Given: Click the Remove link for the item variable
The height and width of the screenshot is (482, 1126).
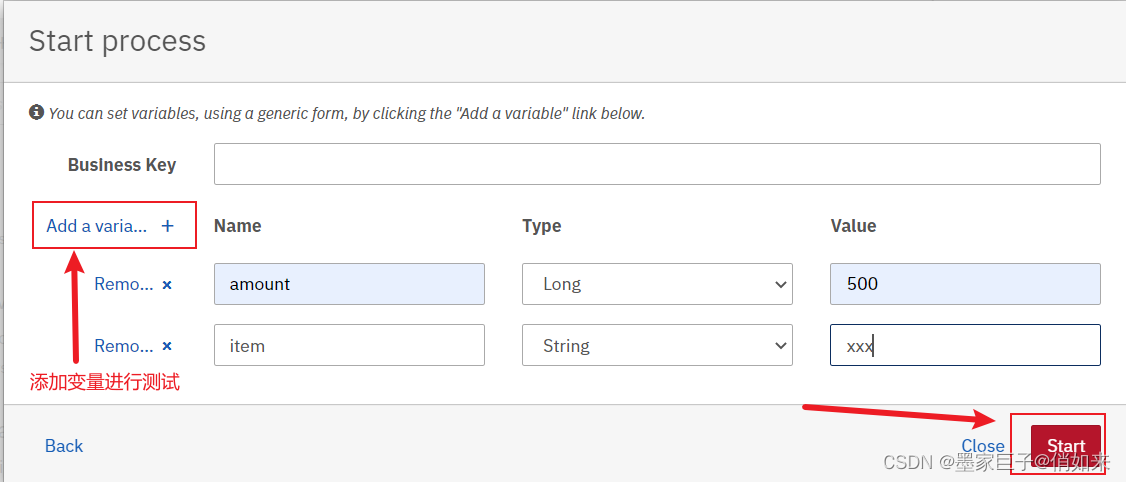Looking at the screenshot, I should (123, 346).
